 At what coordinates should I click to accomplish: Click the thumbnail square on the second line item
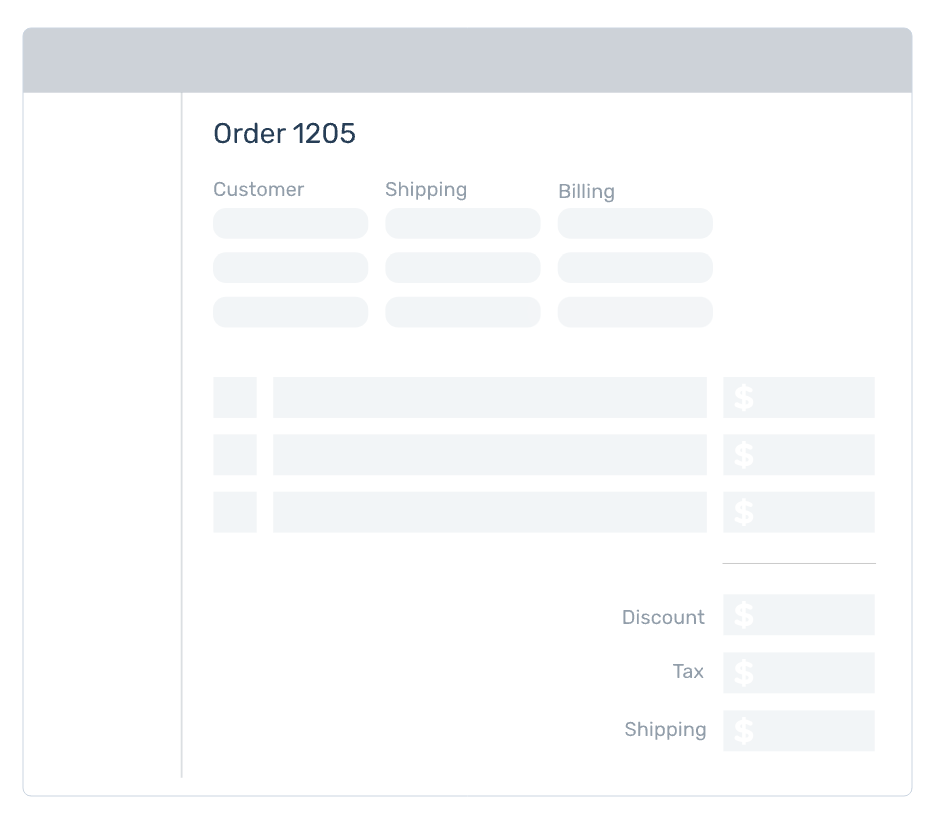(234, 455)
